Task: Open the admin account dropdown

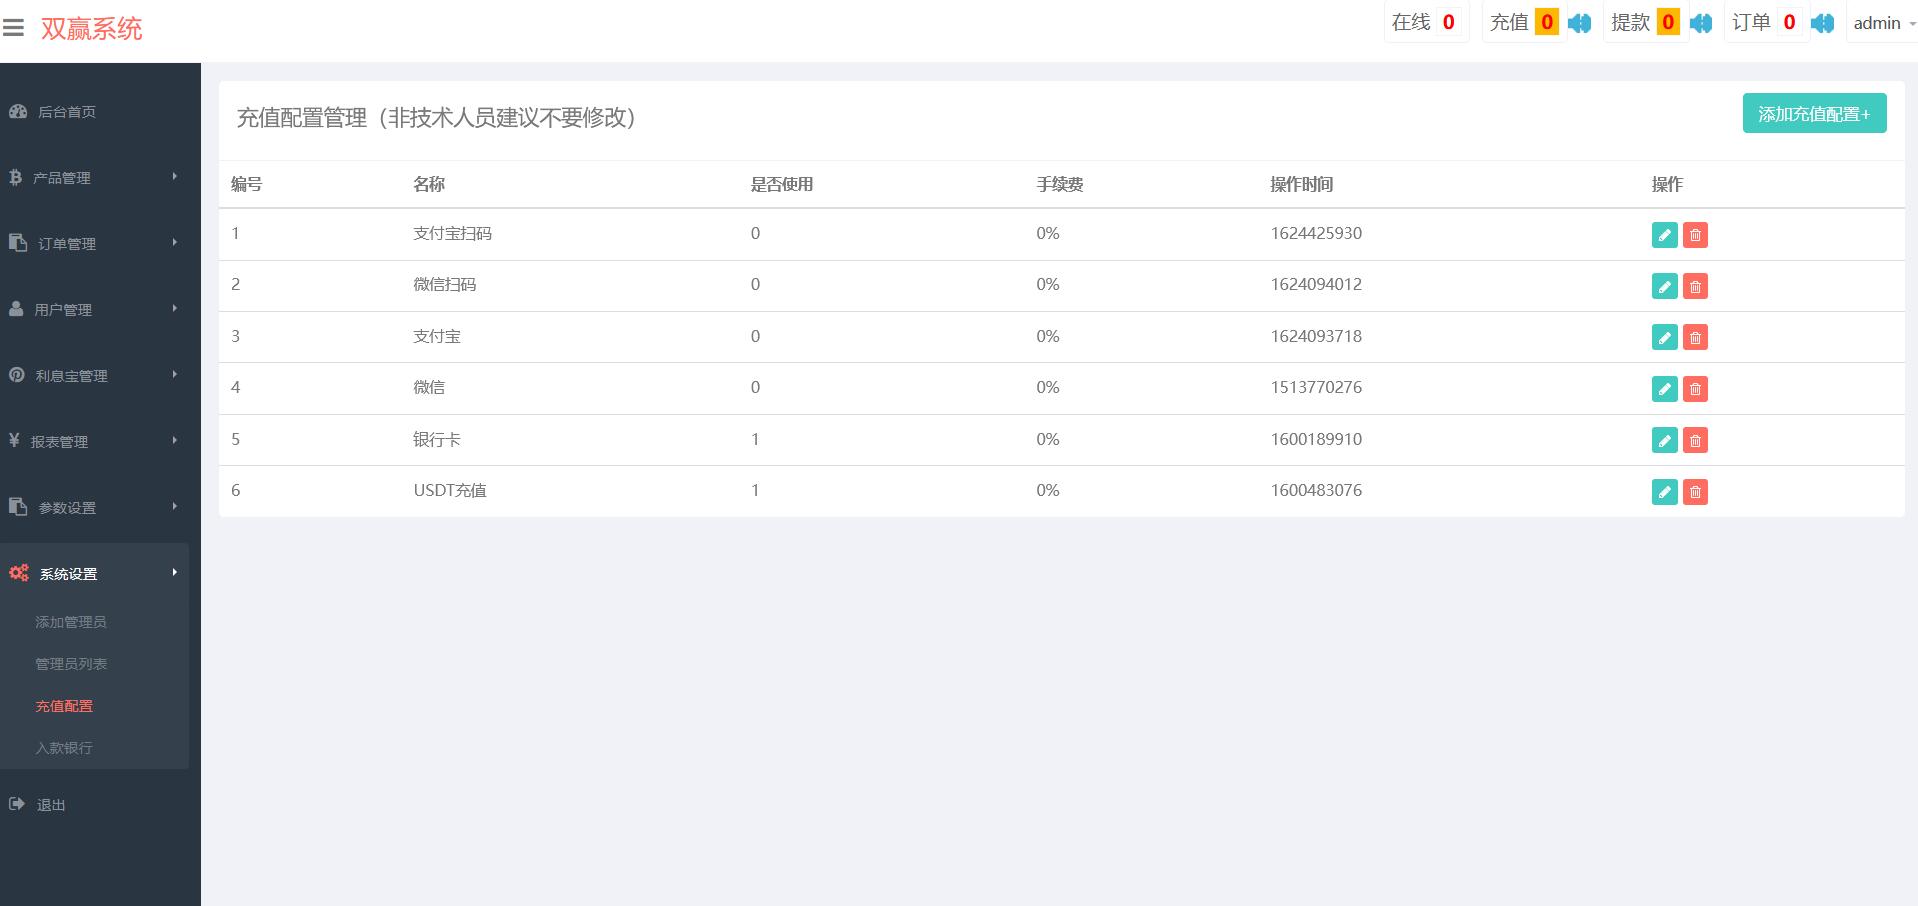Action: pyautogui.click(x=1884, y=23)
